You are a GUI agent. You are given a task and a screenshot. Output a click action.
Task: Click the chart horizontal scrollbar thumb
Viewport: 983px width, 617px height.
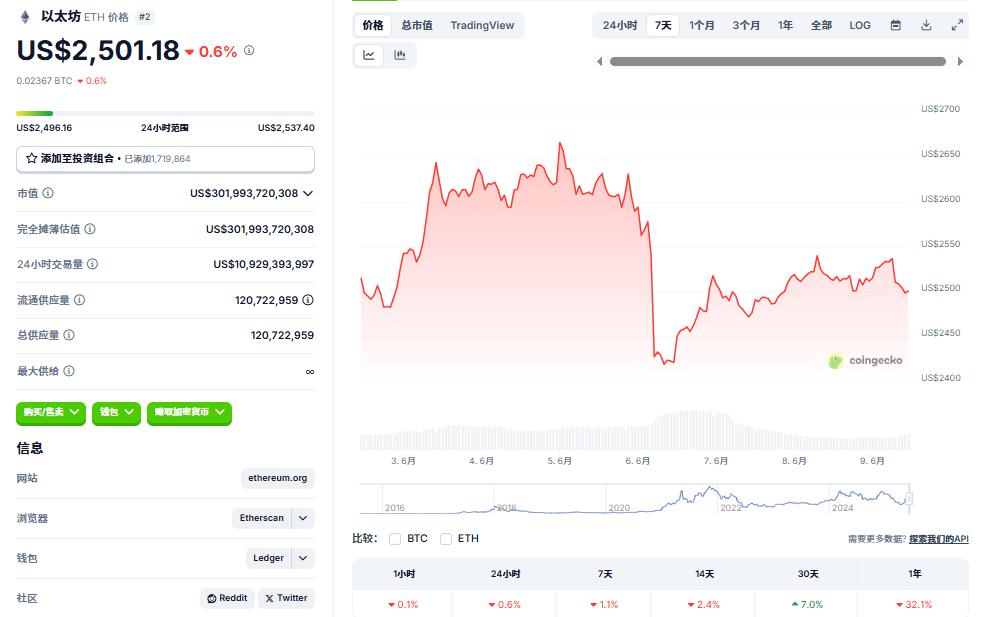[778, 61]
